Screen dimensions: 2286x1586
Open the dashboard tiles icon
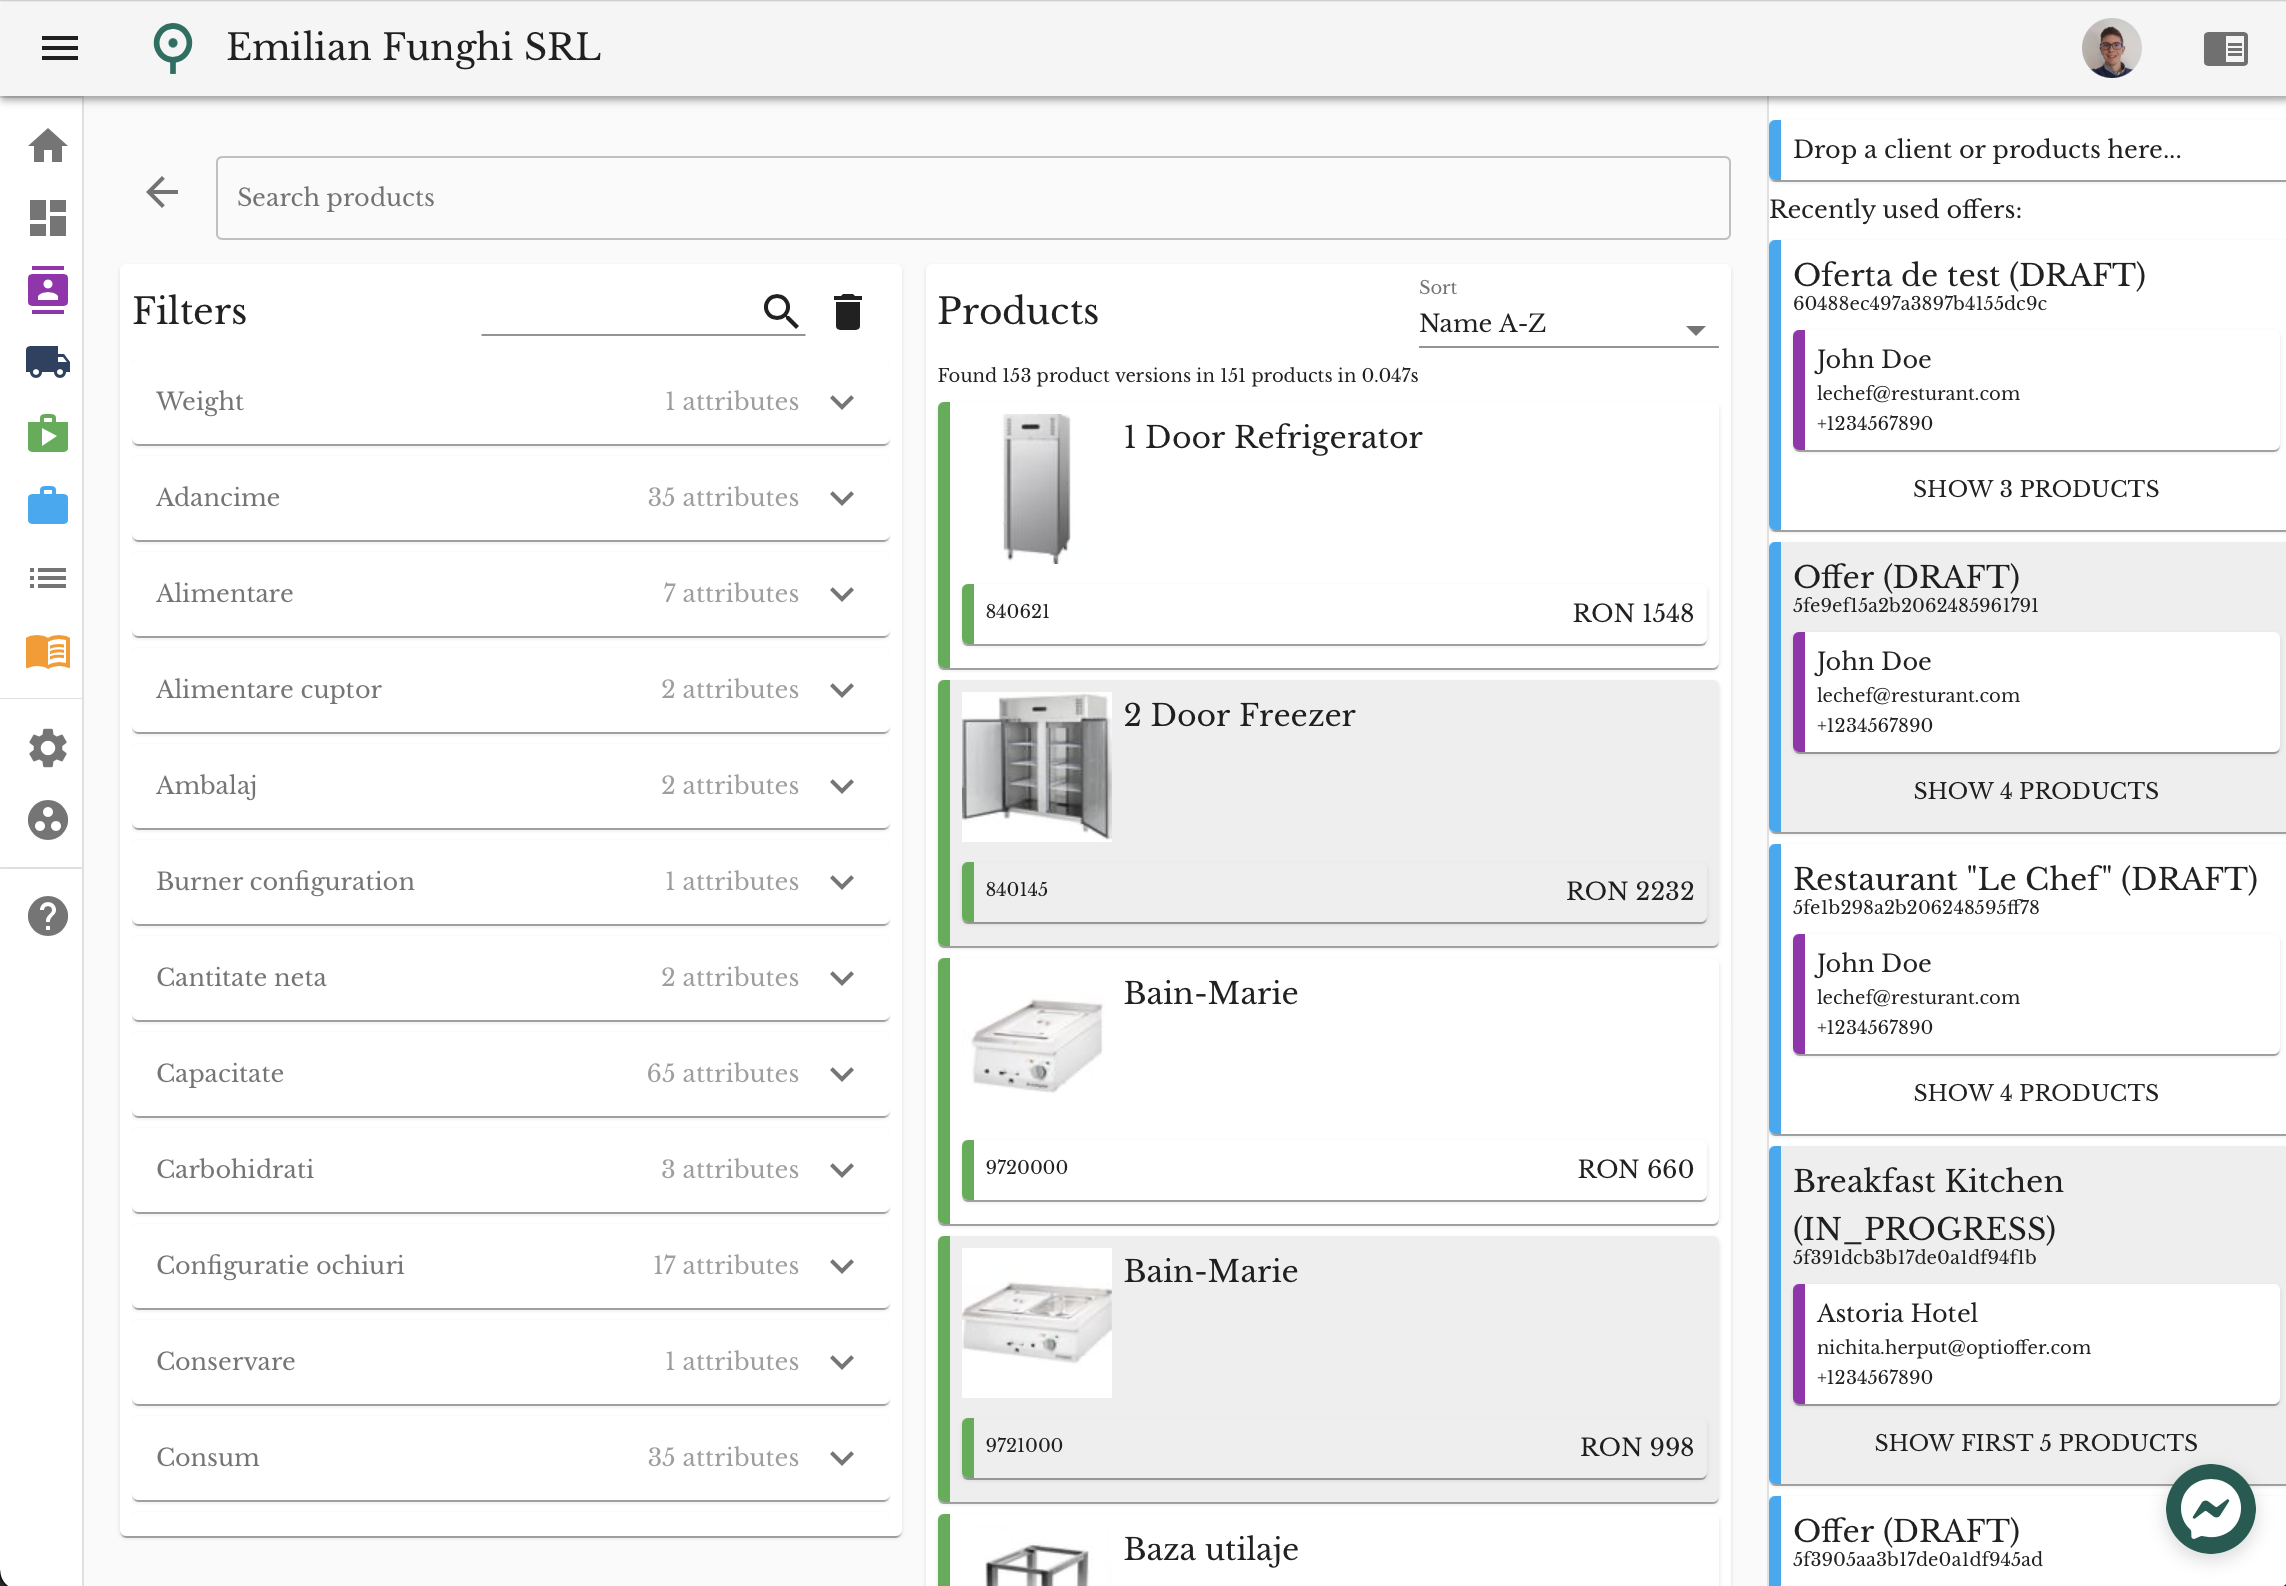tap(47, 218)
